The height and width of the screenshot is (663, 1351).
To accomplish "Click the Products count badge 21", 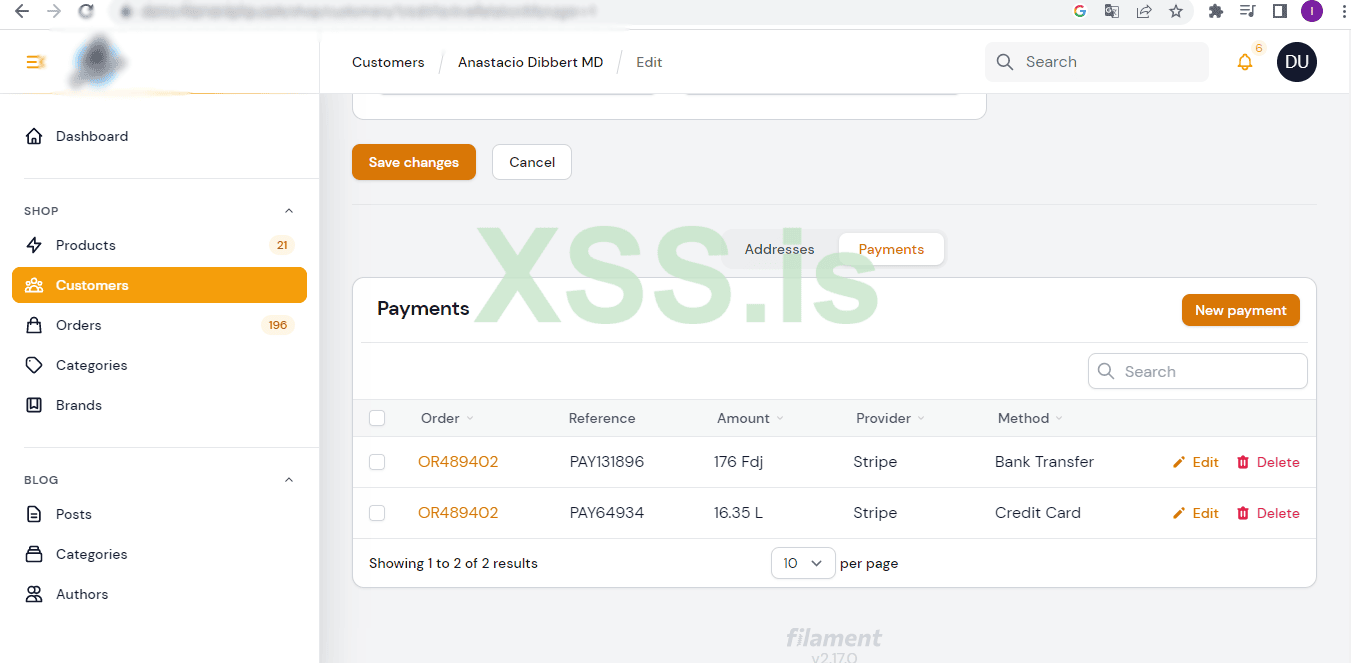I will tap(282, 245).
